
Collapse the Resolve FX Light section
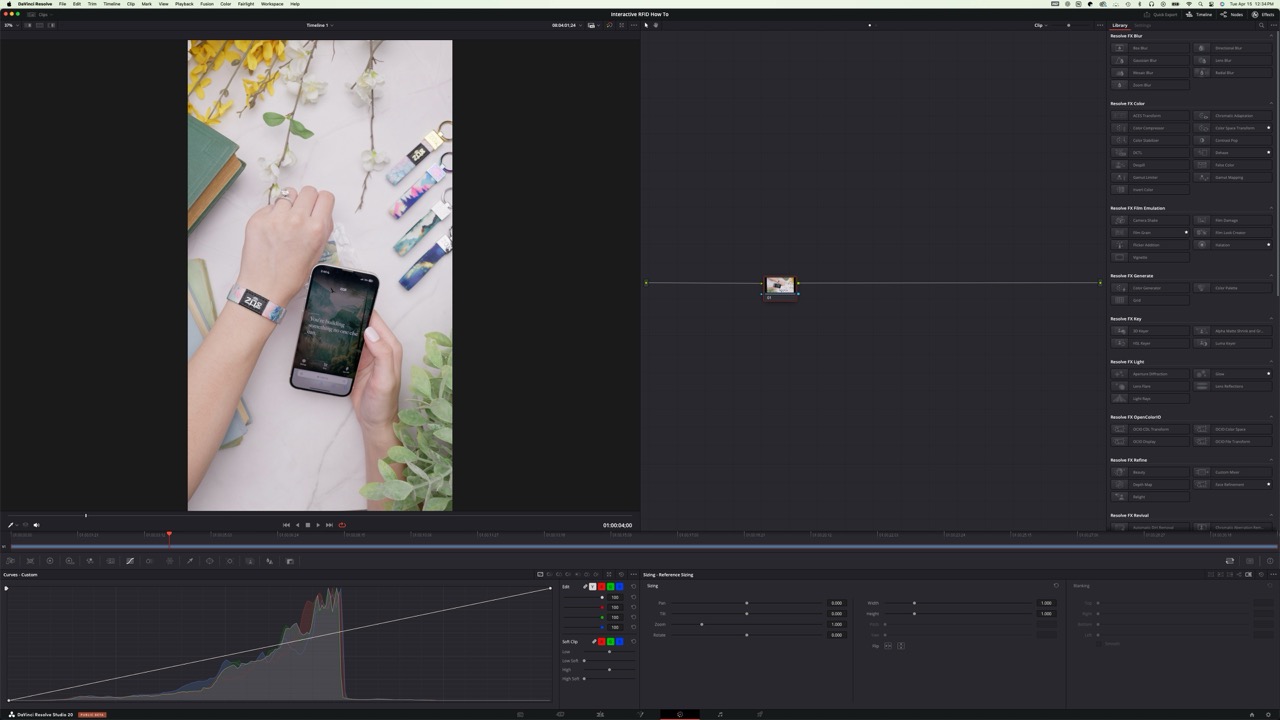[x=1272, y=361]
